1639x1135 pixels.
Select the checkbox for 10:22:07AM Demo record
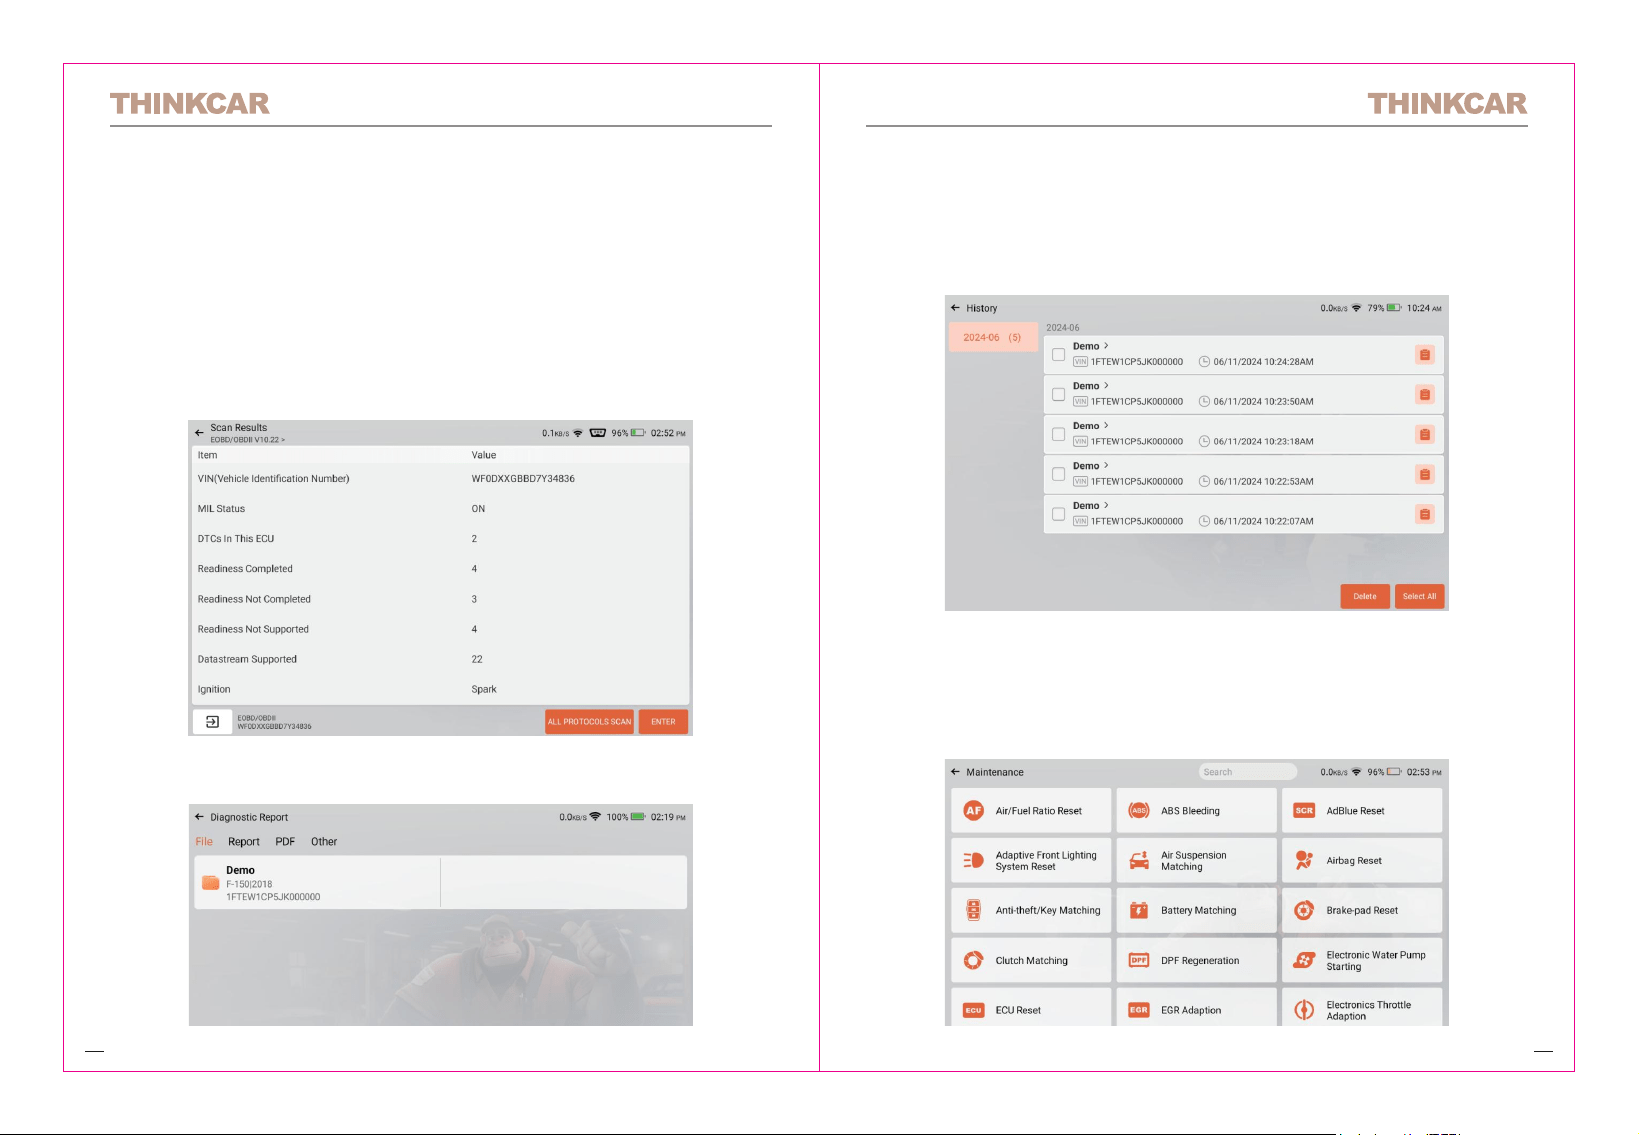(x=1058, y=514)
